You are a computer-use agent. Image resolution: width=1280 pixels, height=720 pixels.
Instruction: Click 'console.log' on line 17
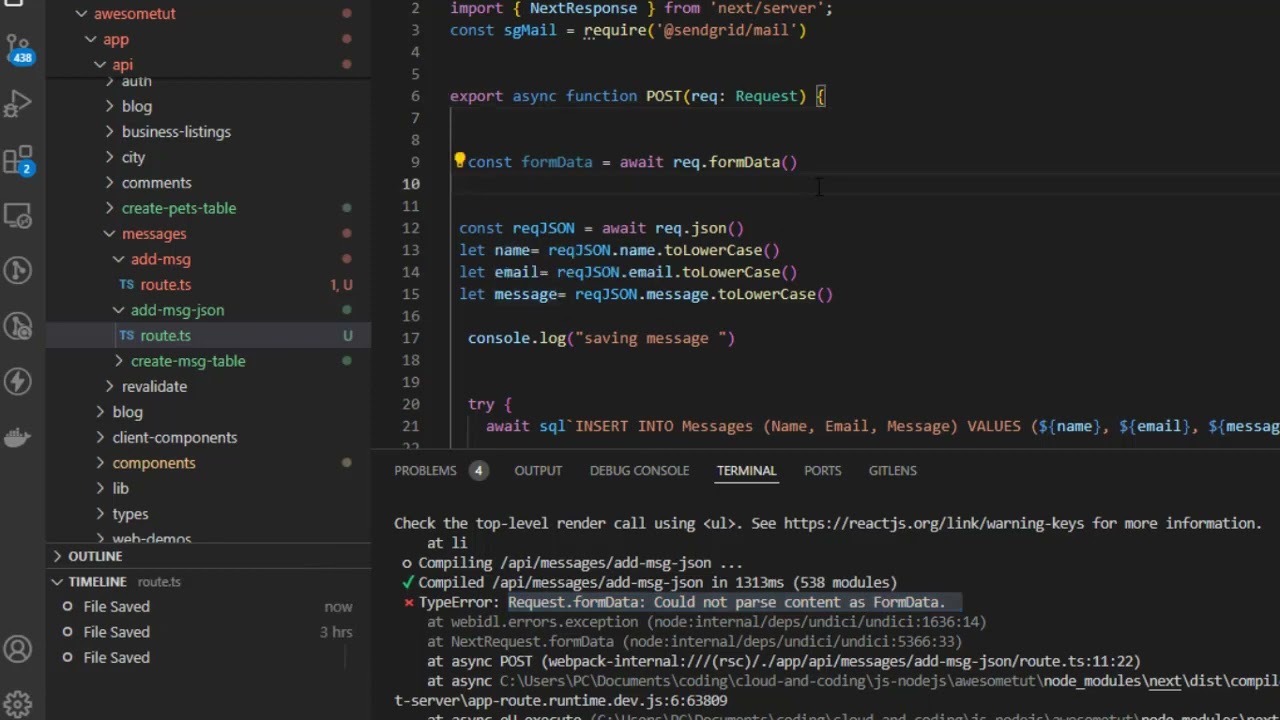[x=517, y=338]
